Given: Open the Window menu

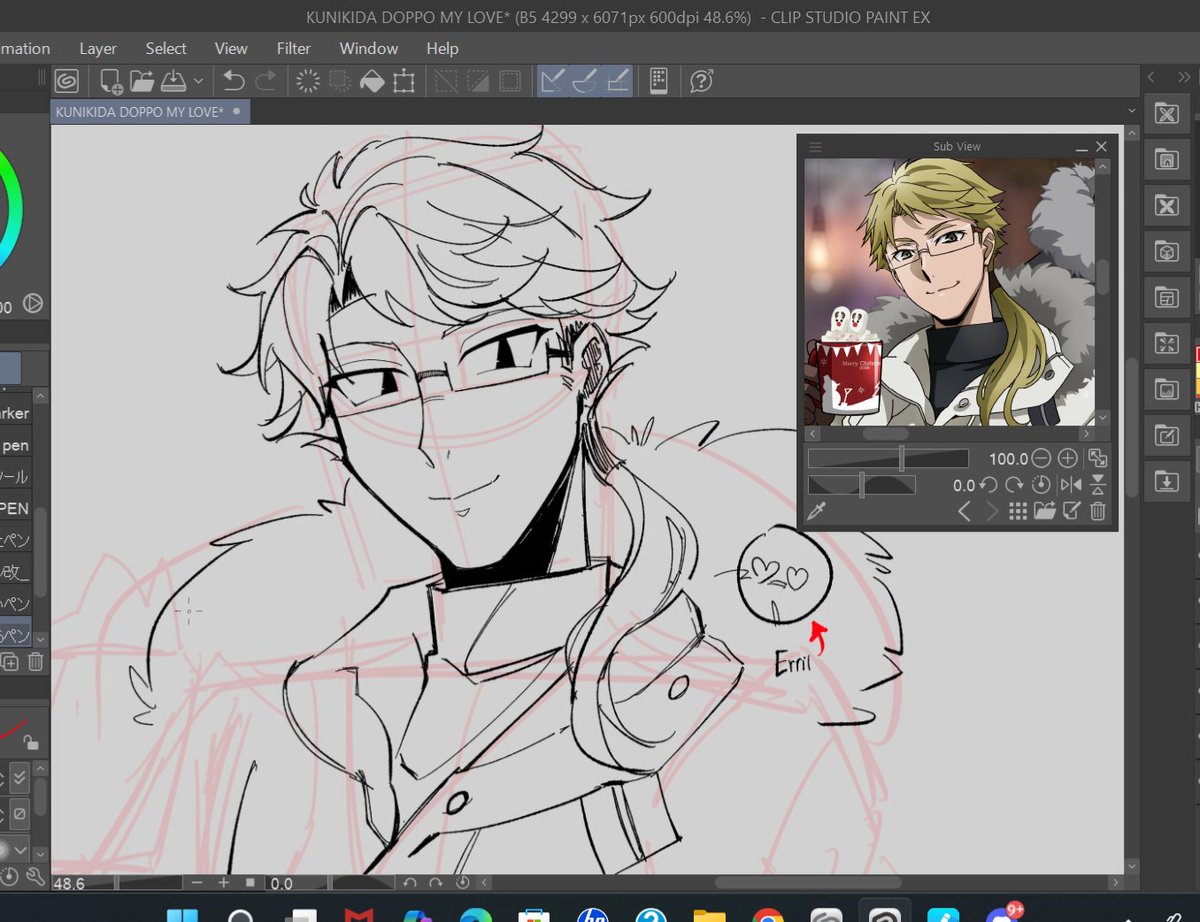Looking at the screenshot, I should tap(369, 48).
